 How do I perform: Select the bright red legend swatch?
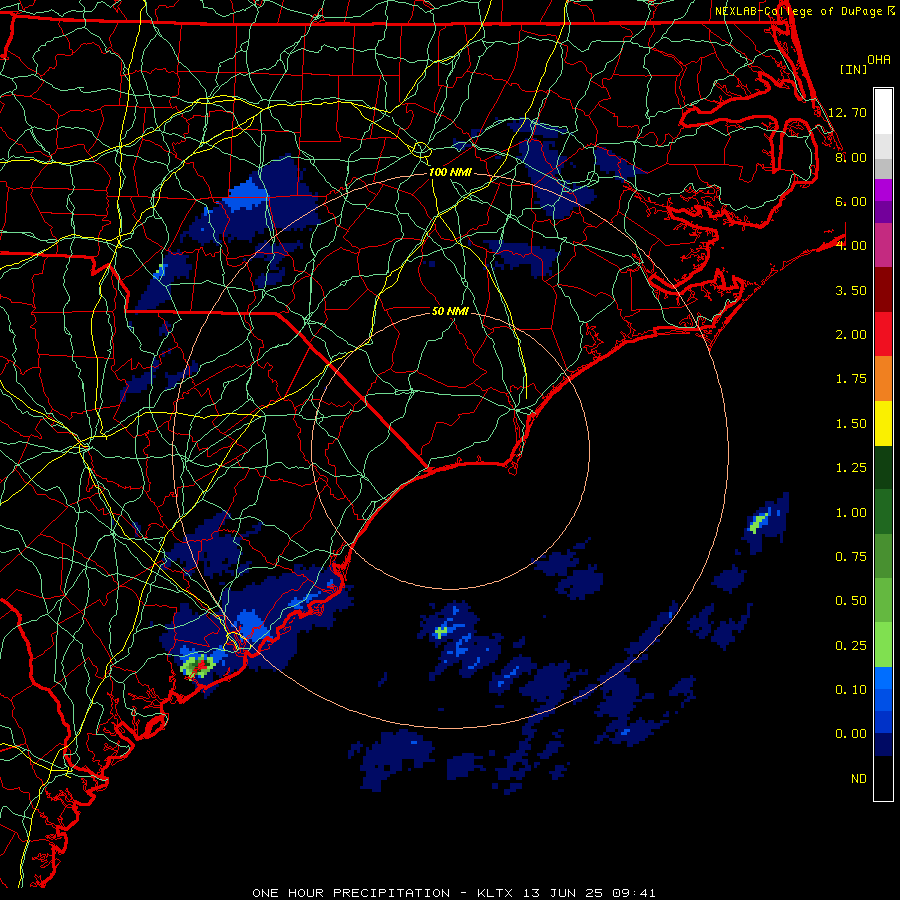[883, 335]
